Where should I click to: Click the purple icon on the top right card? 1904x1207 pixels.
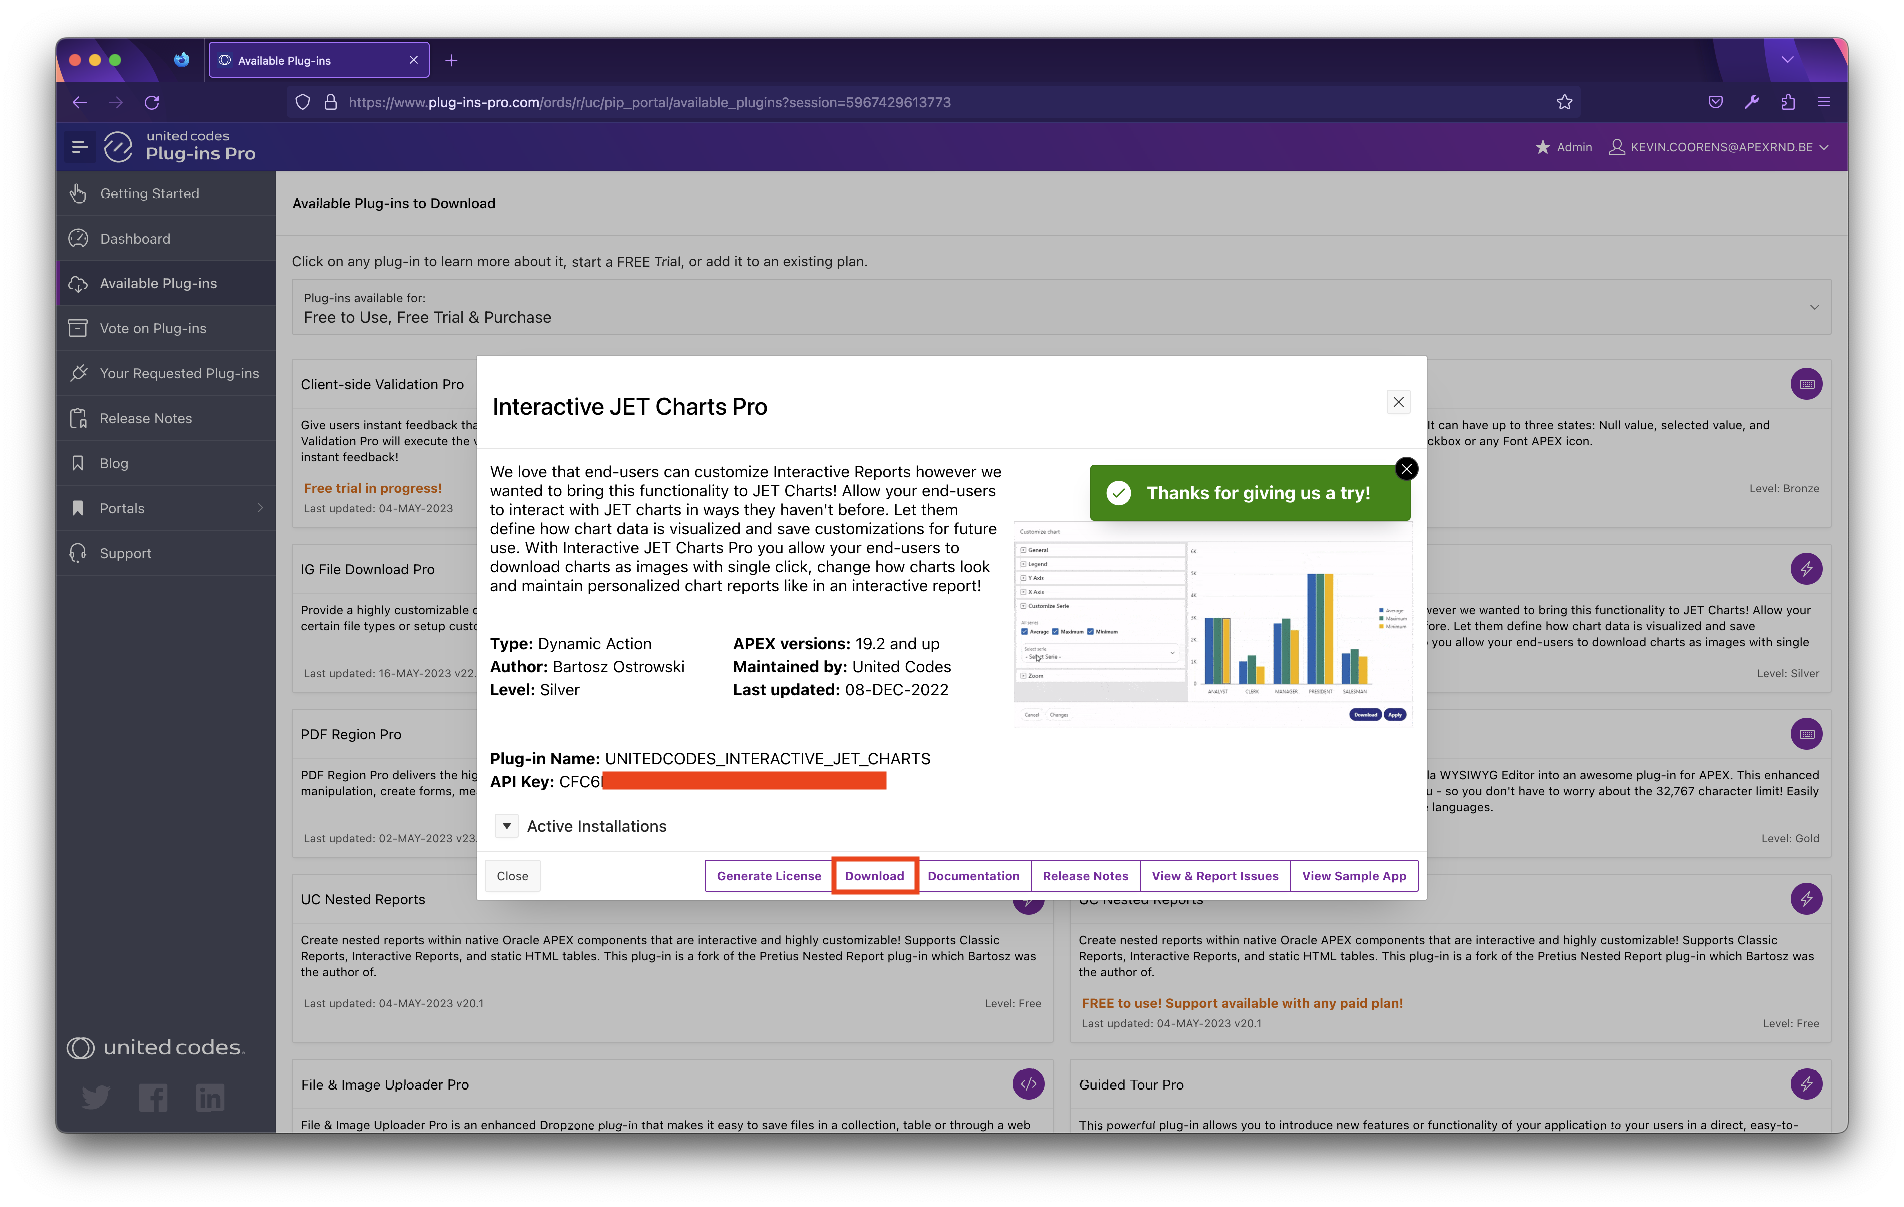click(x=1806, y=384)
